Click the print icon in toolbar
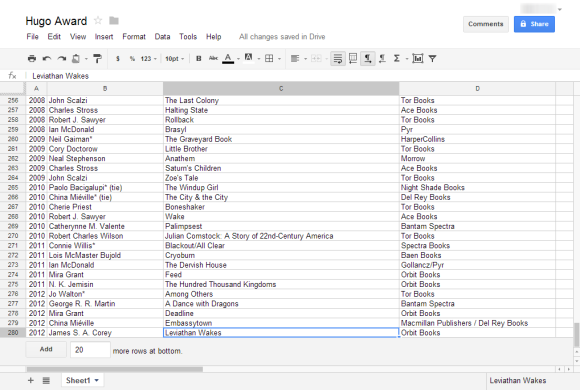Viewport: 580px width, 390px height. point(32,58)
